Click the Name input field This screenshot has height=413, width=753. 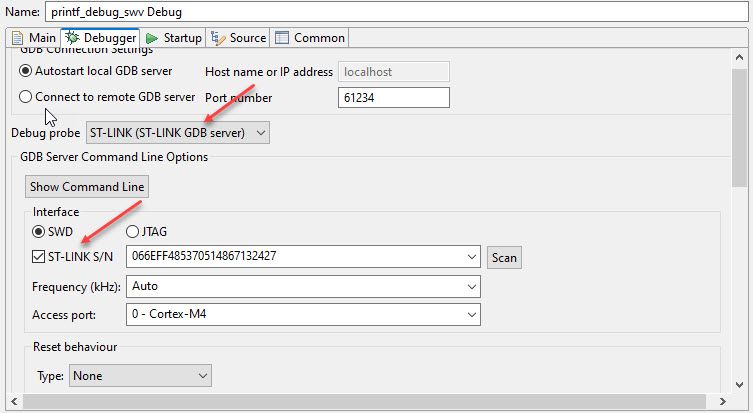pyautogui.click(x=397, y=12)
